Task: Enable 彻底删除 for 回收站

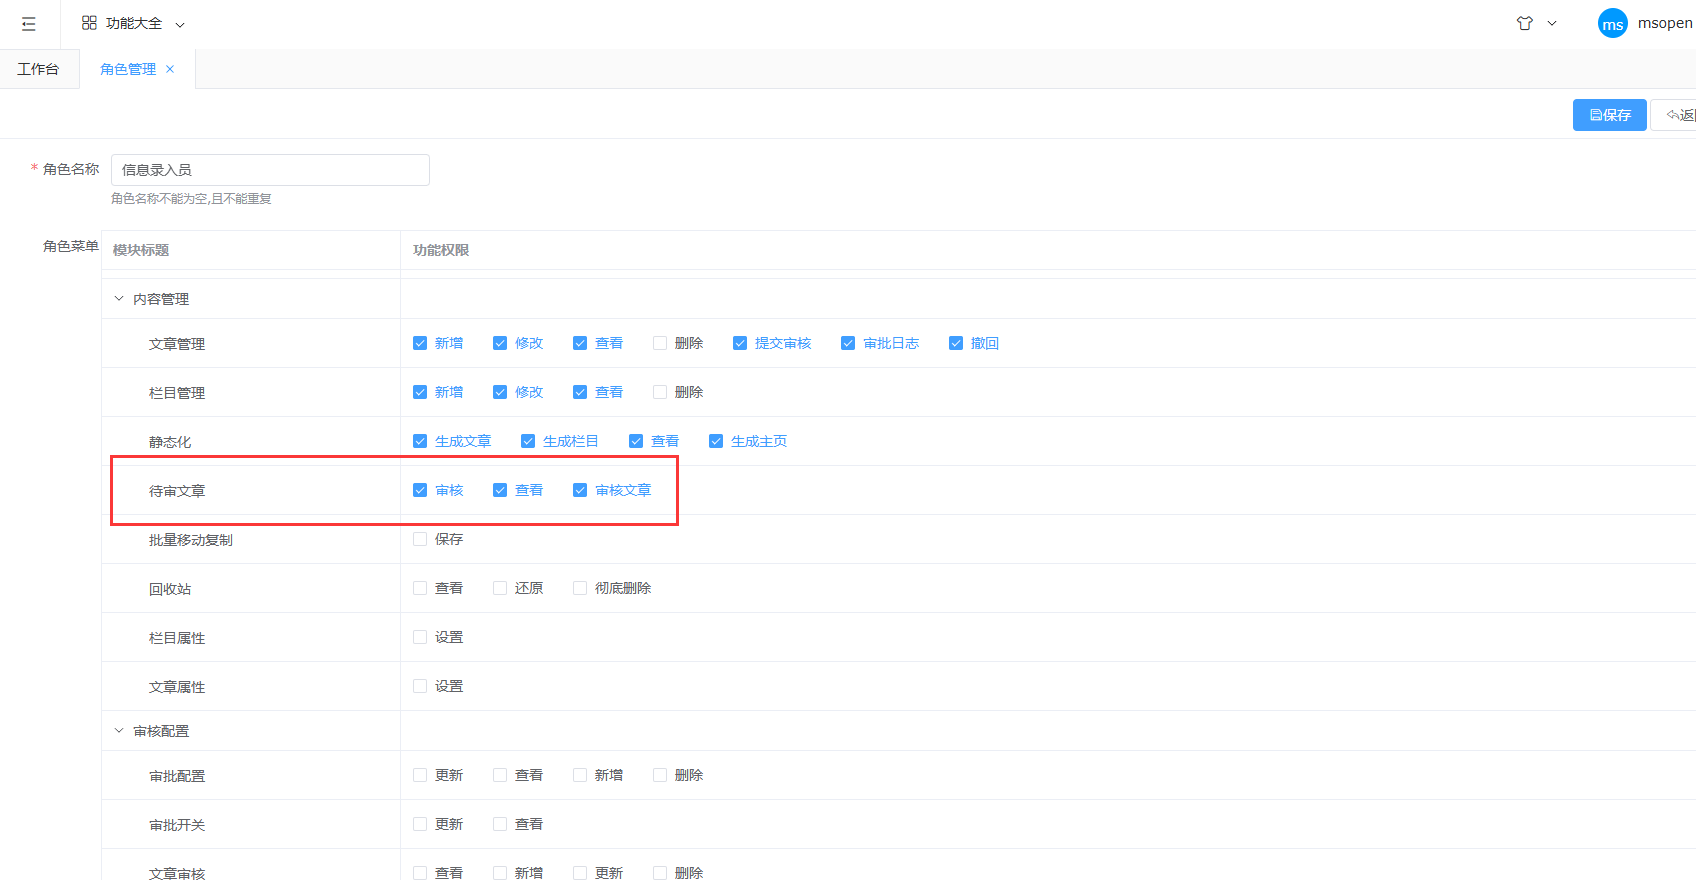Action: point(580,588)
